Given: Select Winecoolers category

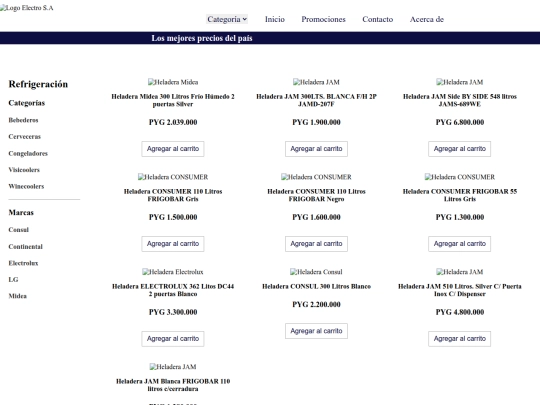Looking at the screenshot, I should [26, 186].
